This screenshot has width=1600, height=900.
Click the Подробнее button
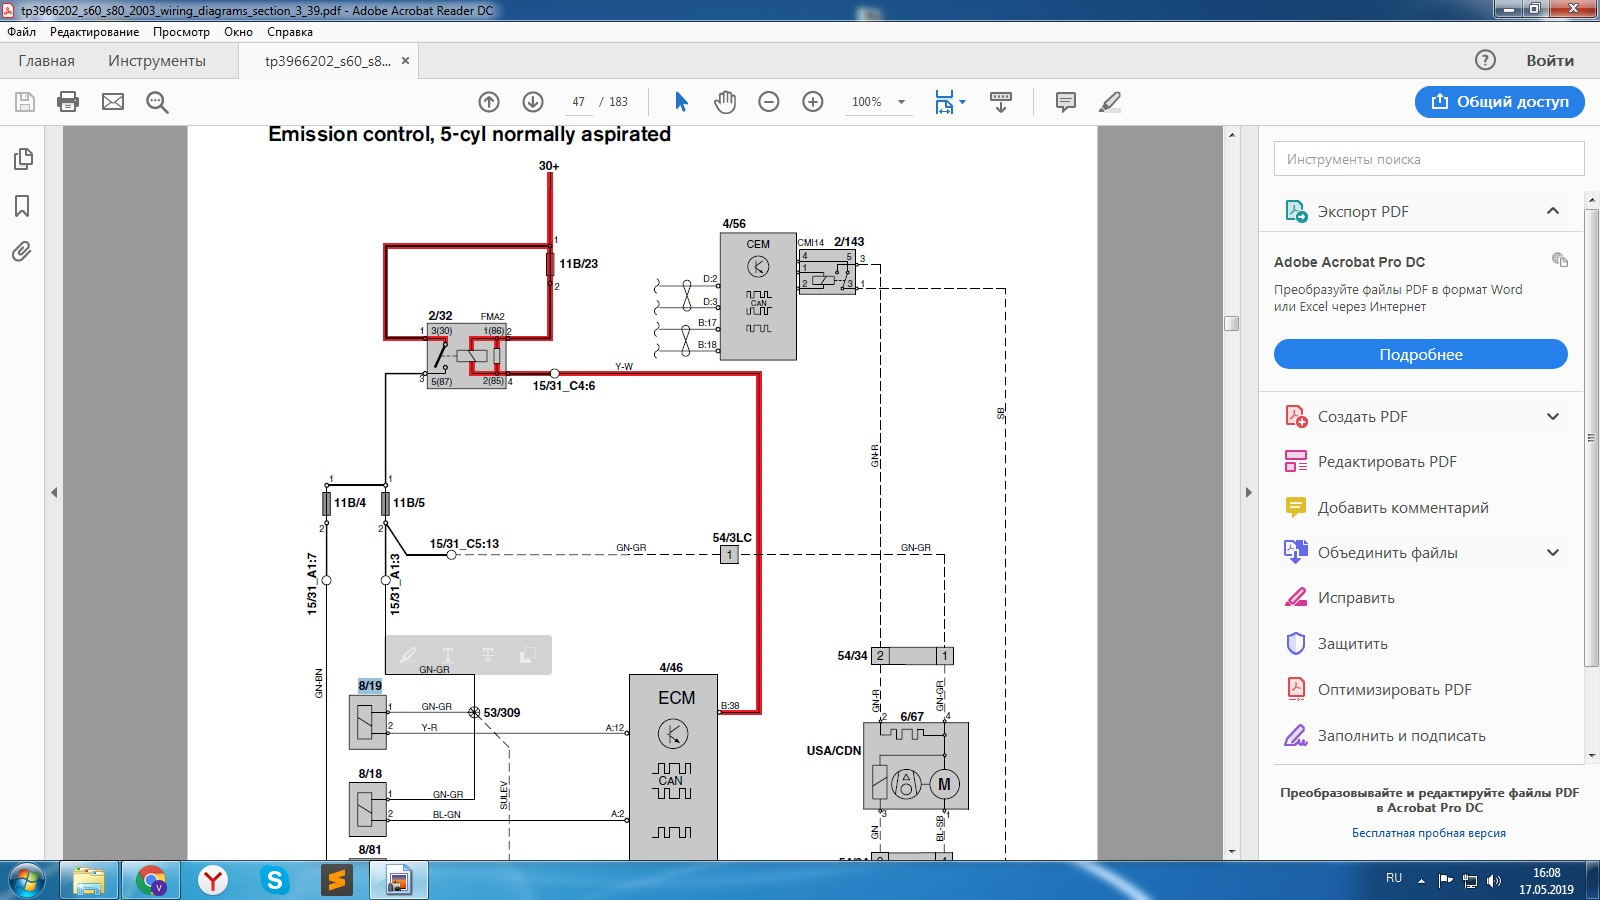click(x=1420, y=354)
